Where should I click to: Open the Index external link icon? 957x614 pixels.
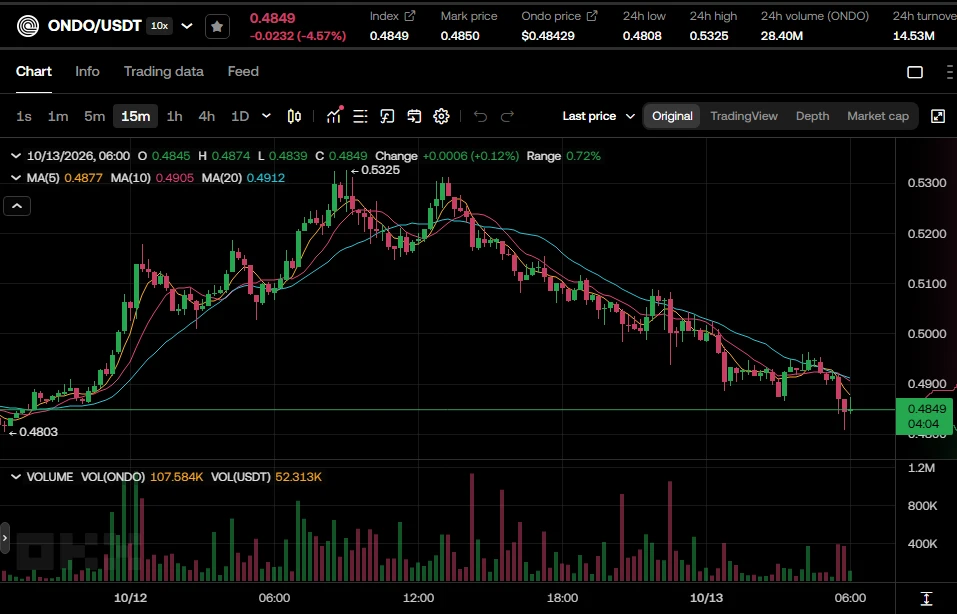[410, 16]
